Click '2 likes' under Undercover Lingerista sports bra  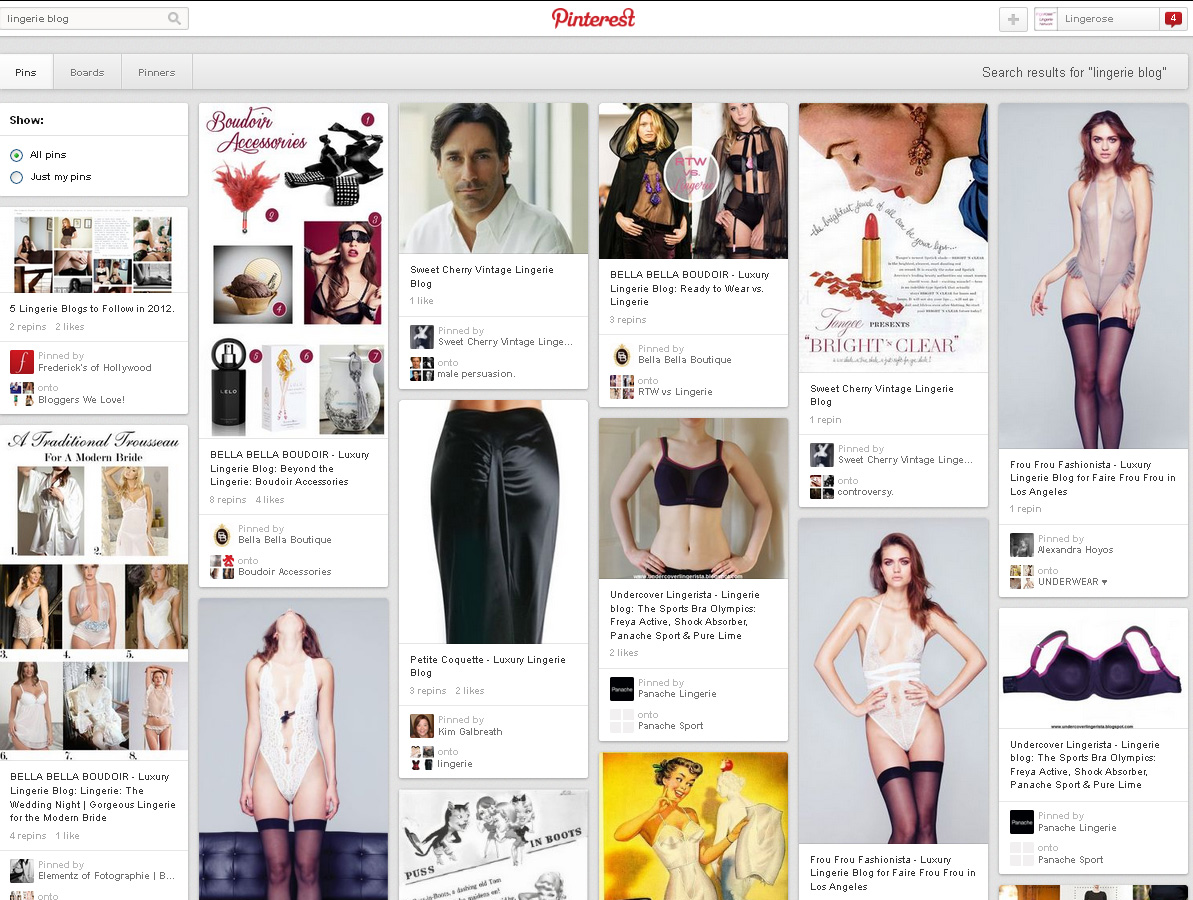[624, 653]
